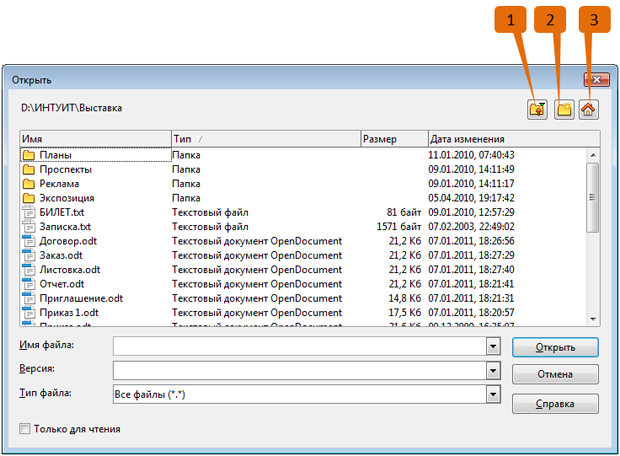Expand the Версия dropdown list
Image resolution: width=620 pixels, height=456 pixels.
[x=492, y=371]
